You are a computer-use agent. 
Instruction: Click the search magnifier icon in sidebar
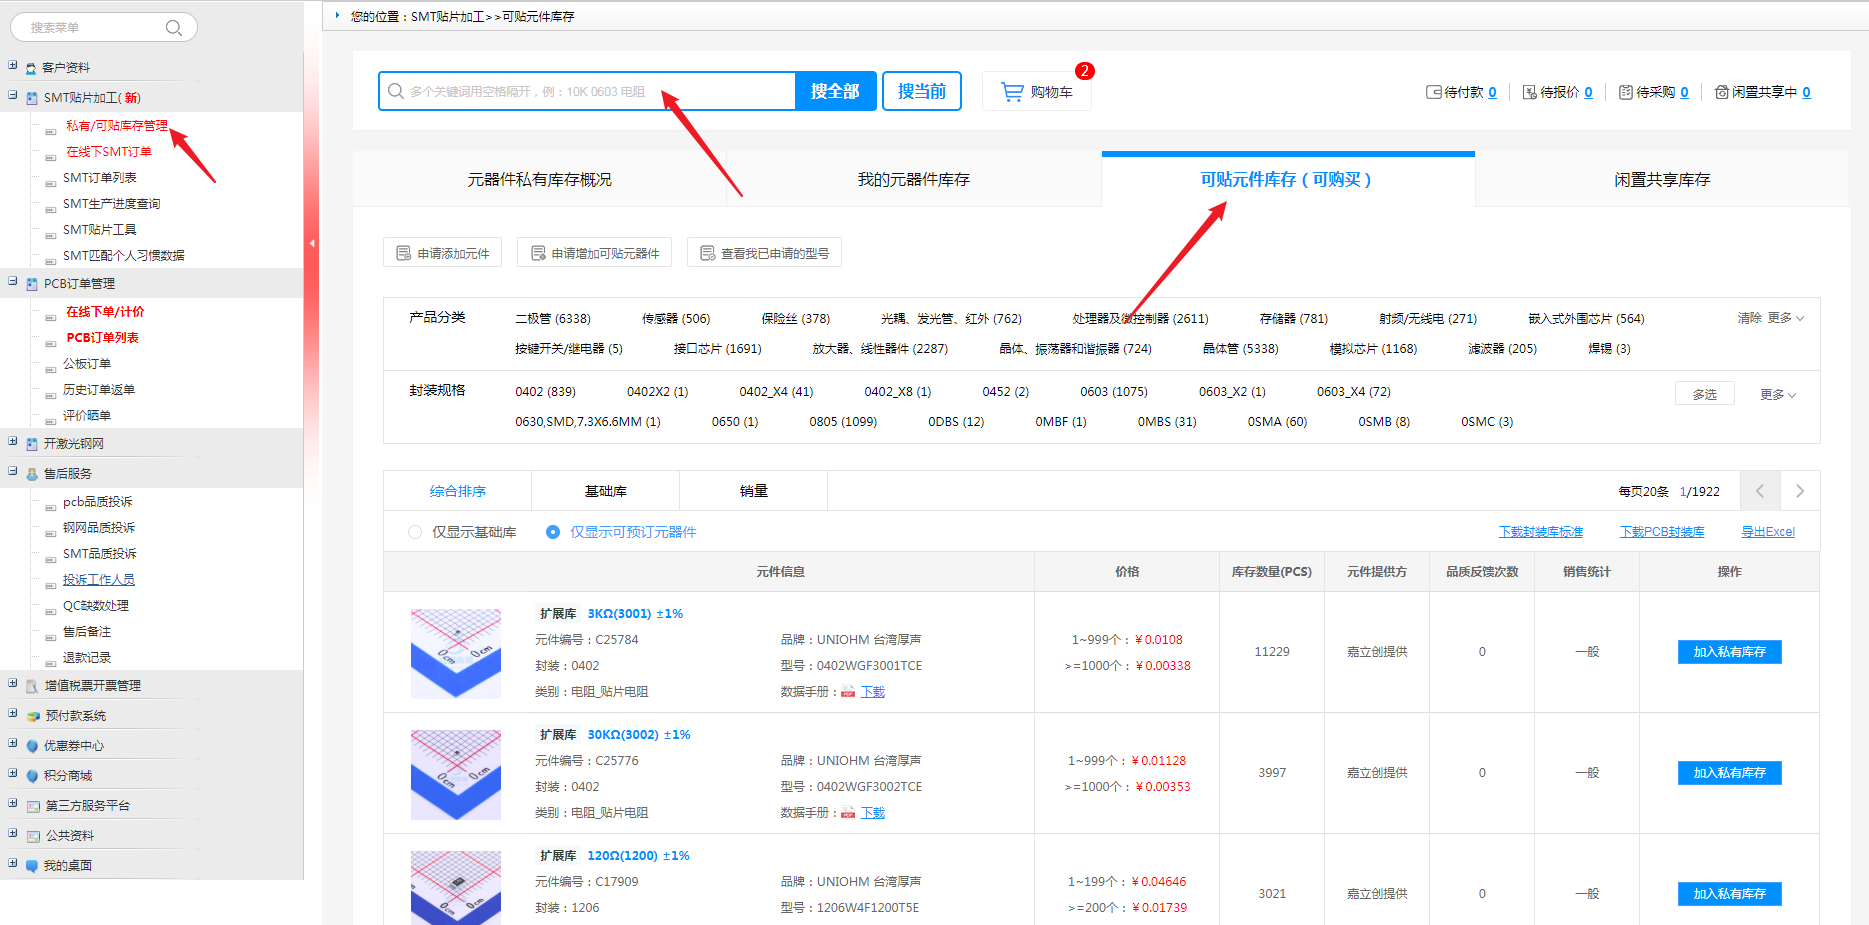pos(173,28)
